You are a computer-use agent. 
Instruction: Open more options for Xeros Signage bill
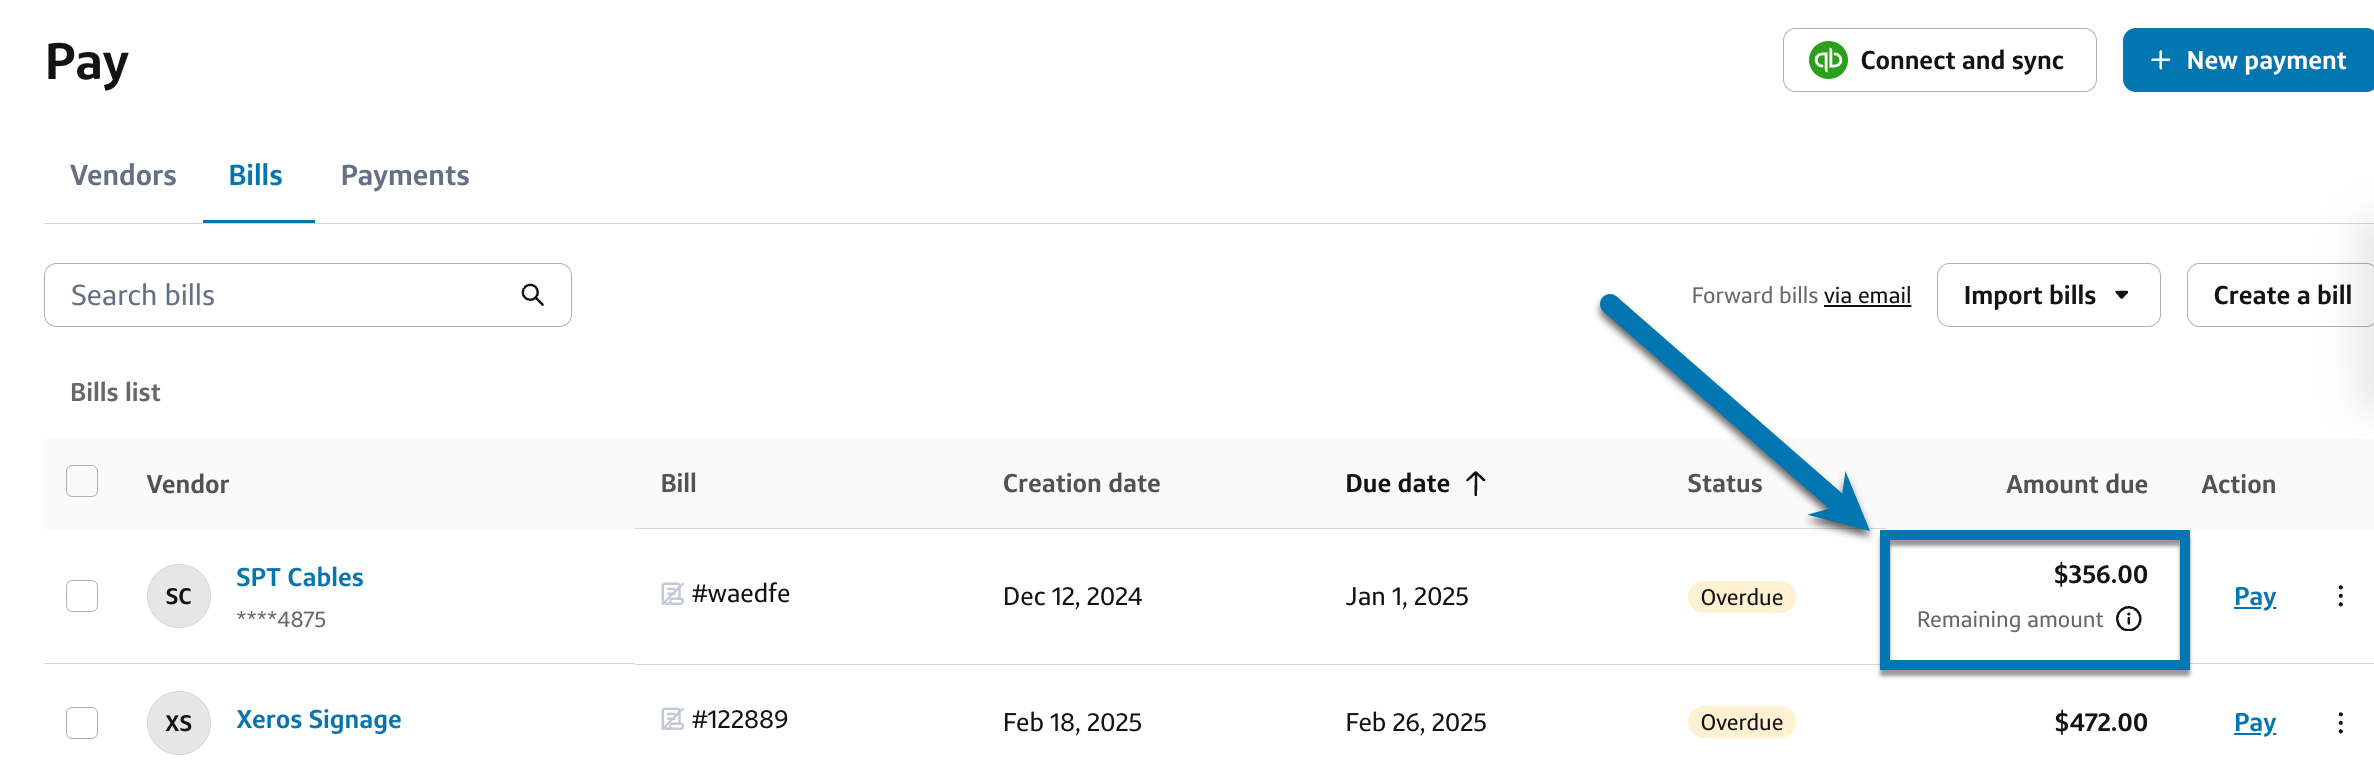(x=2340, y=722)
